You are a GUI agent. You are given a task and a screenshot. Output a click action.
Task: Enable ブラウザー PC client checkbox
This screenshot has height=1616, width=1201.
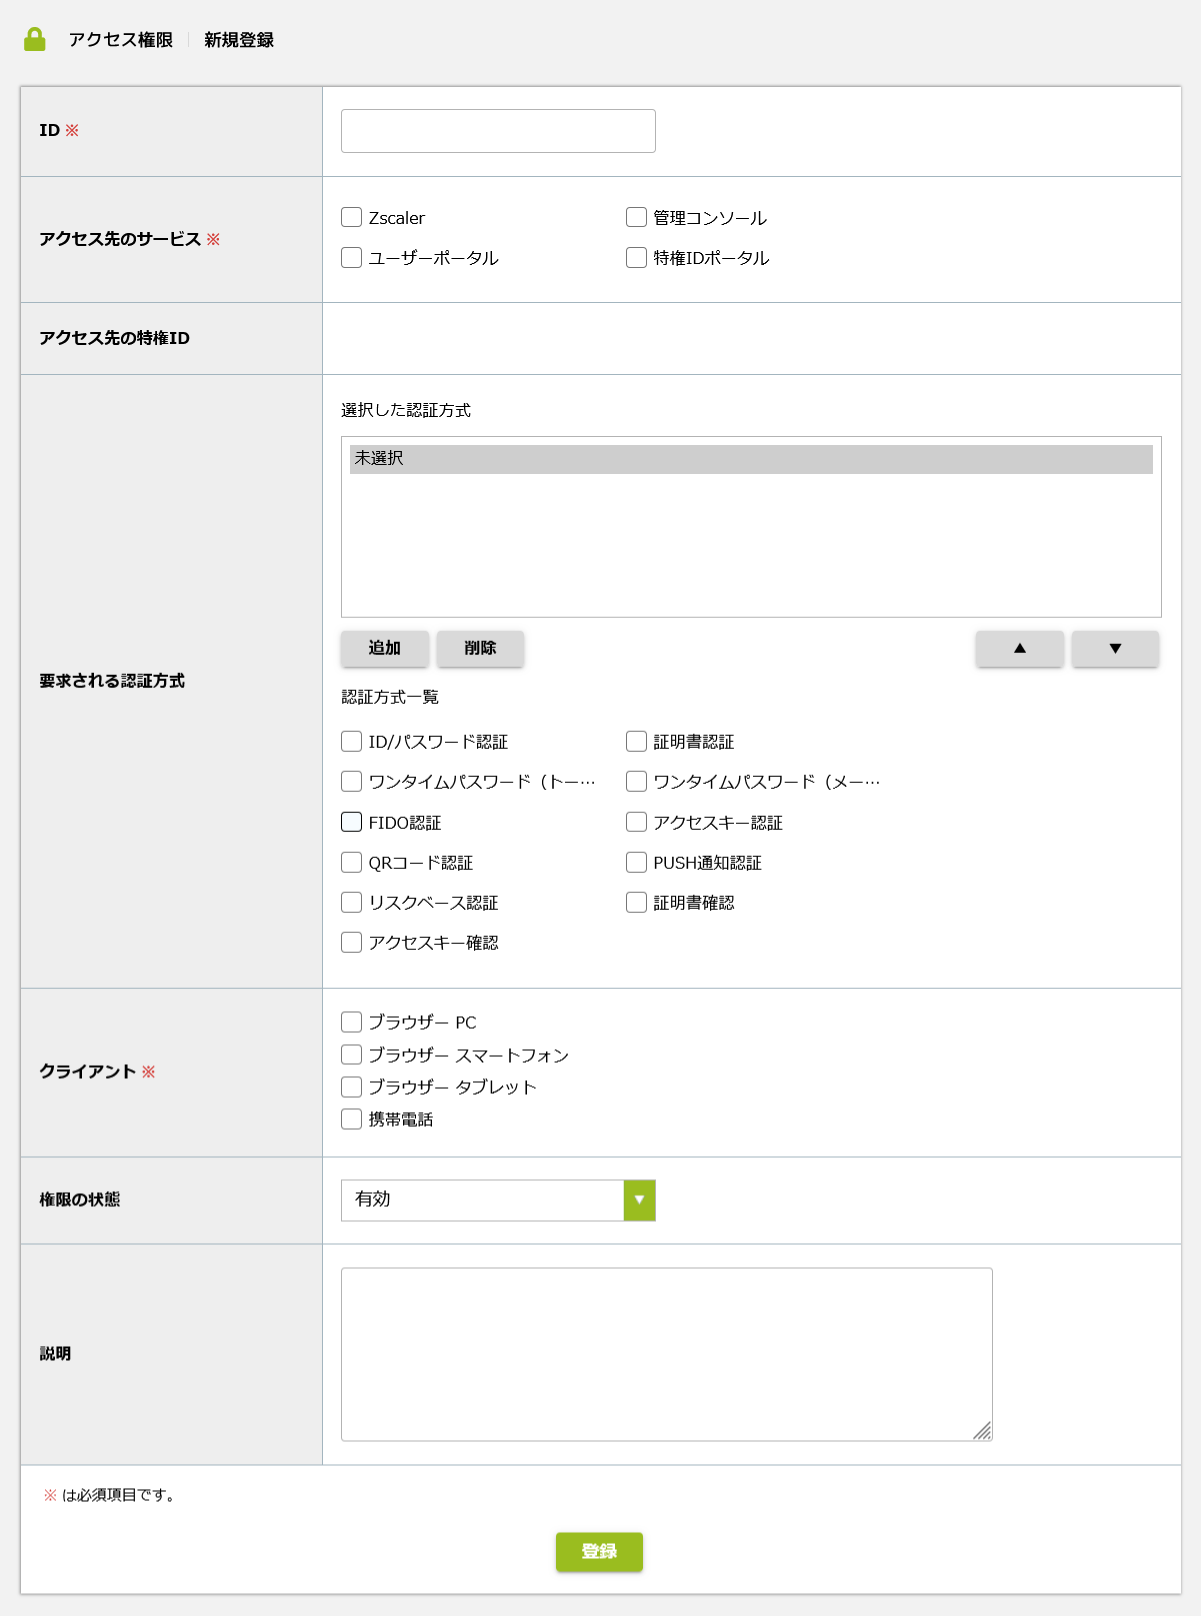[x=351, y=1022]
